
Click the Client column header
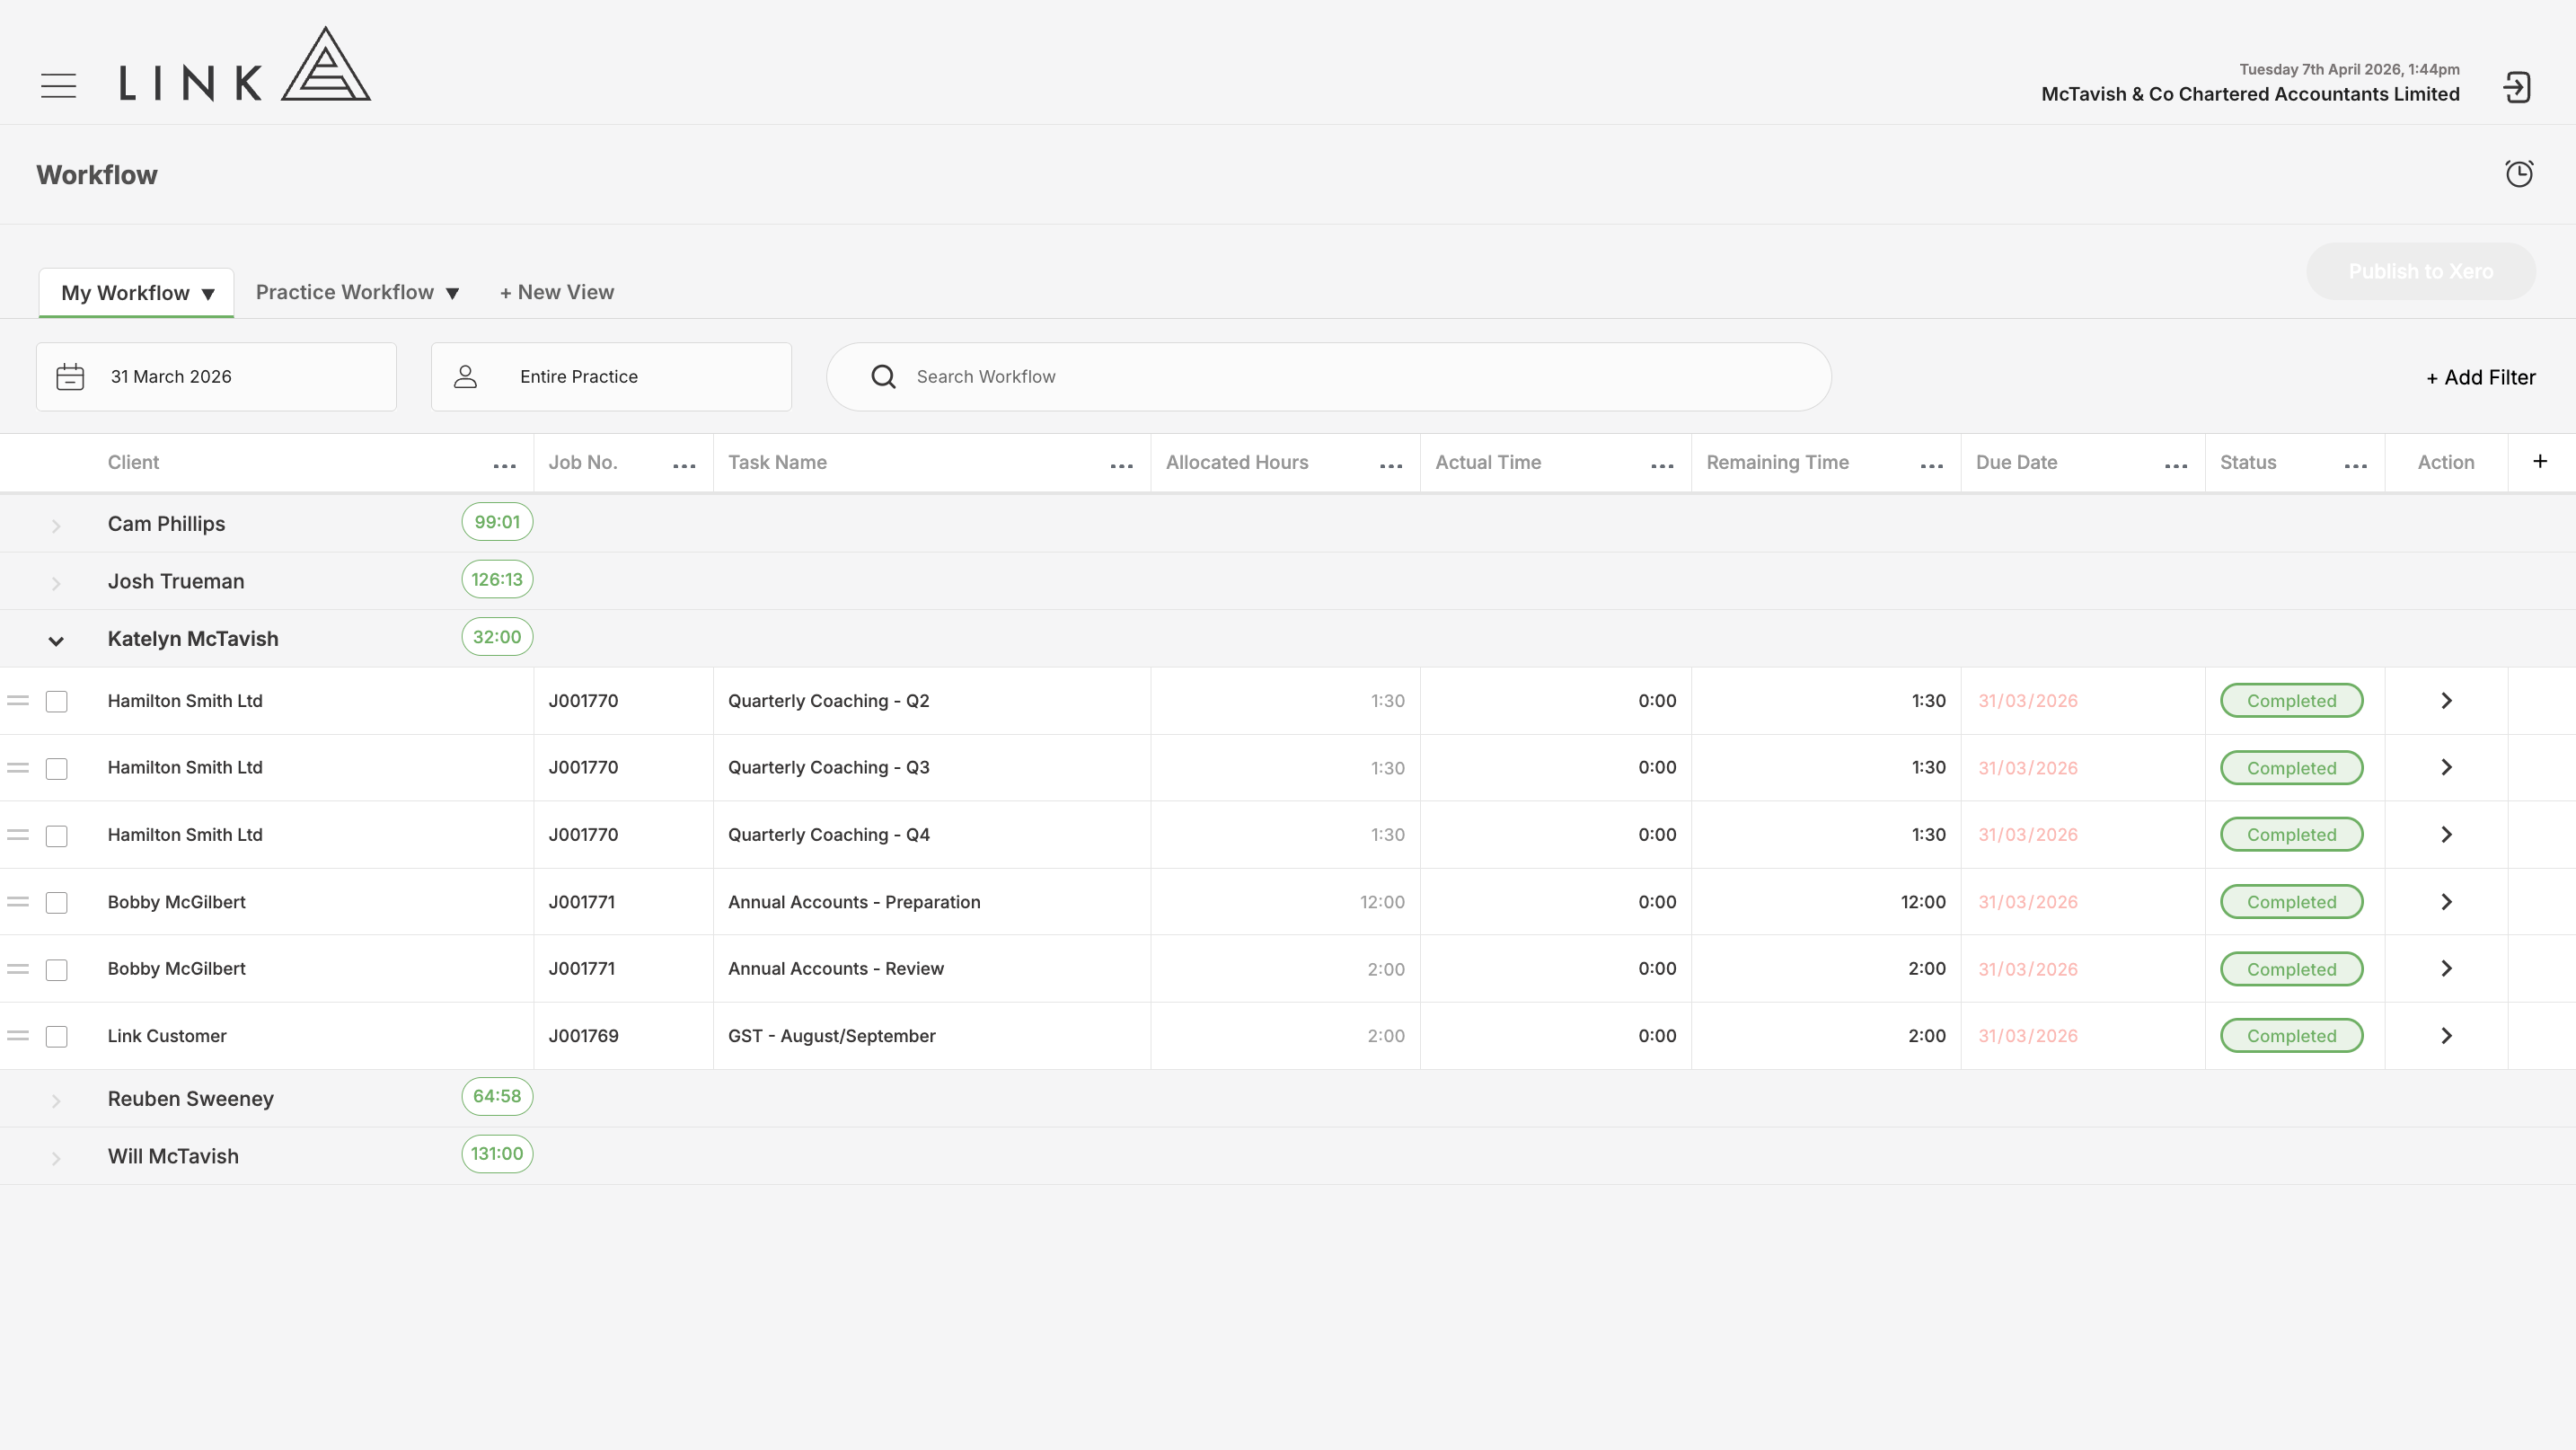(133, 462)
